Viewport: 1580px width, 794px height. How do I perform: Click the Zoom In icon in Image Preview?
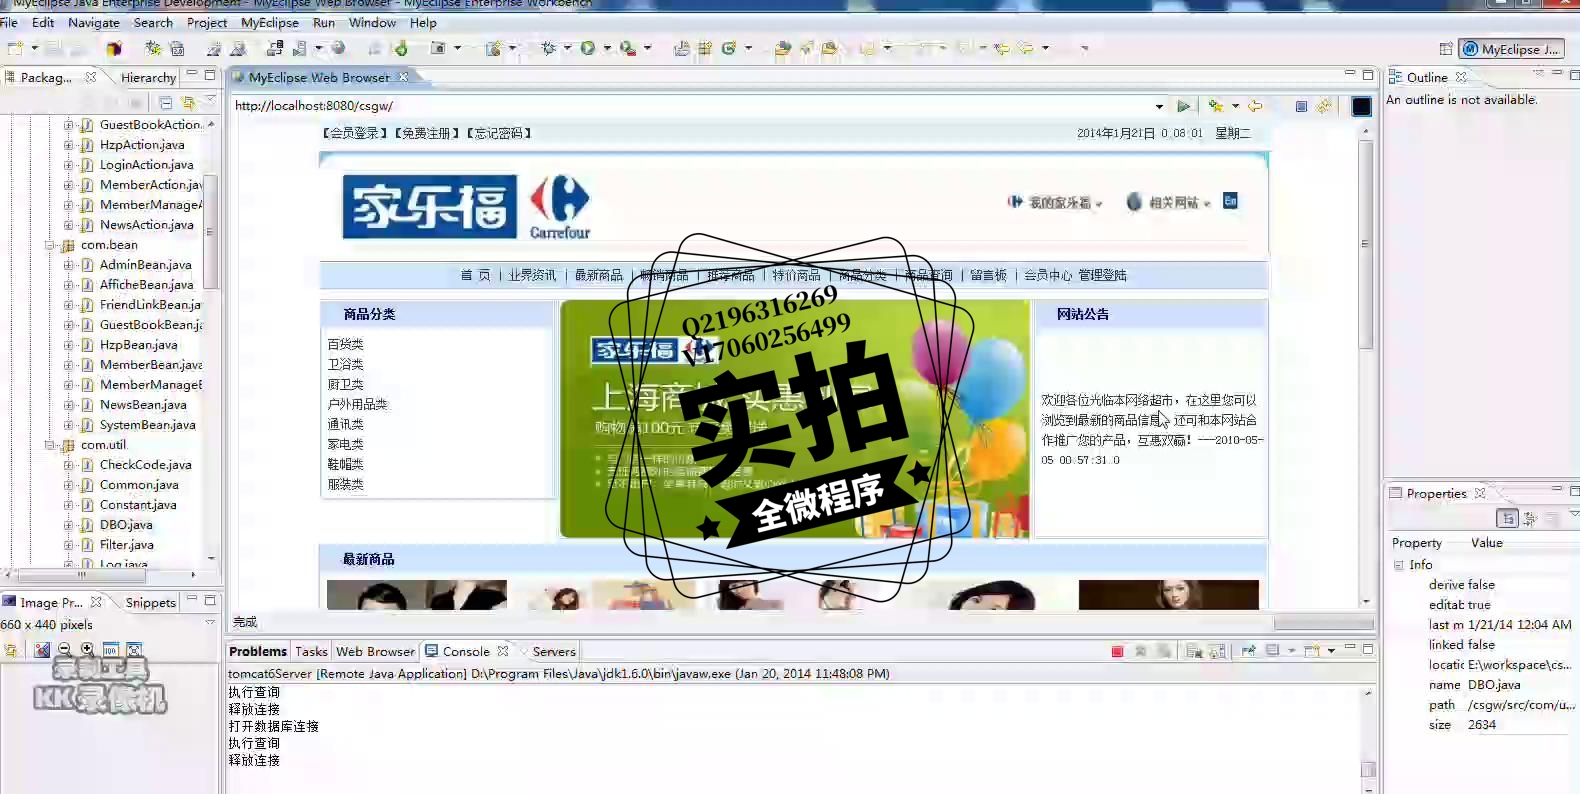click(87, 650)
